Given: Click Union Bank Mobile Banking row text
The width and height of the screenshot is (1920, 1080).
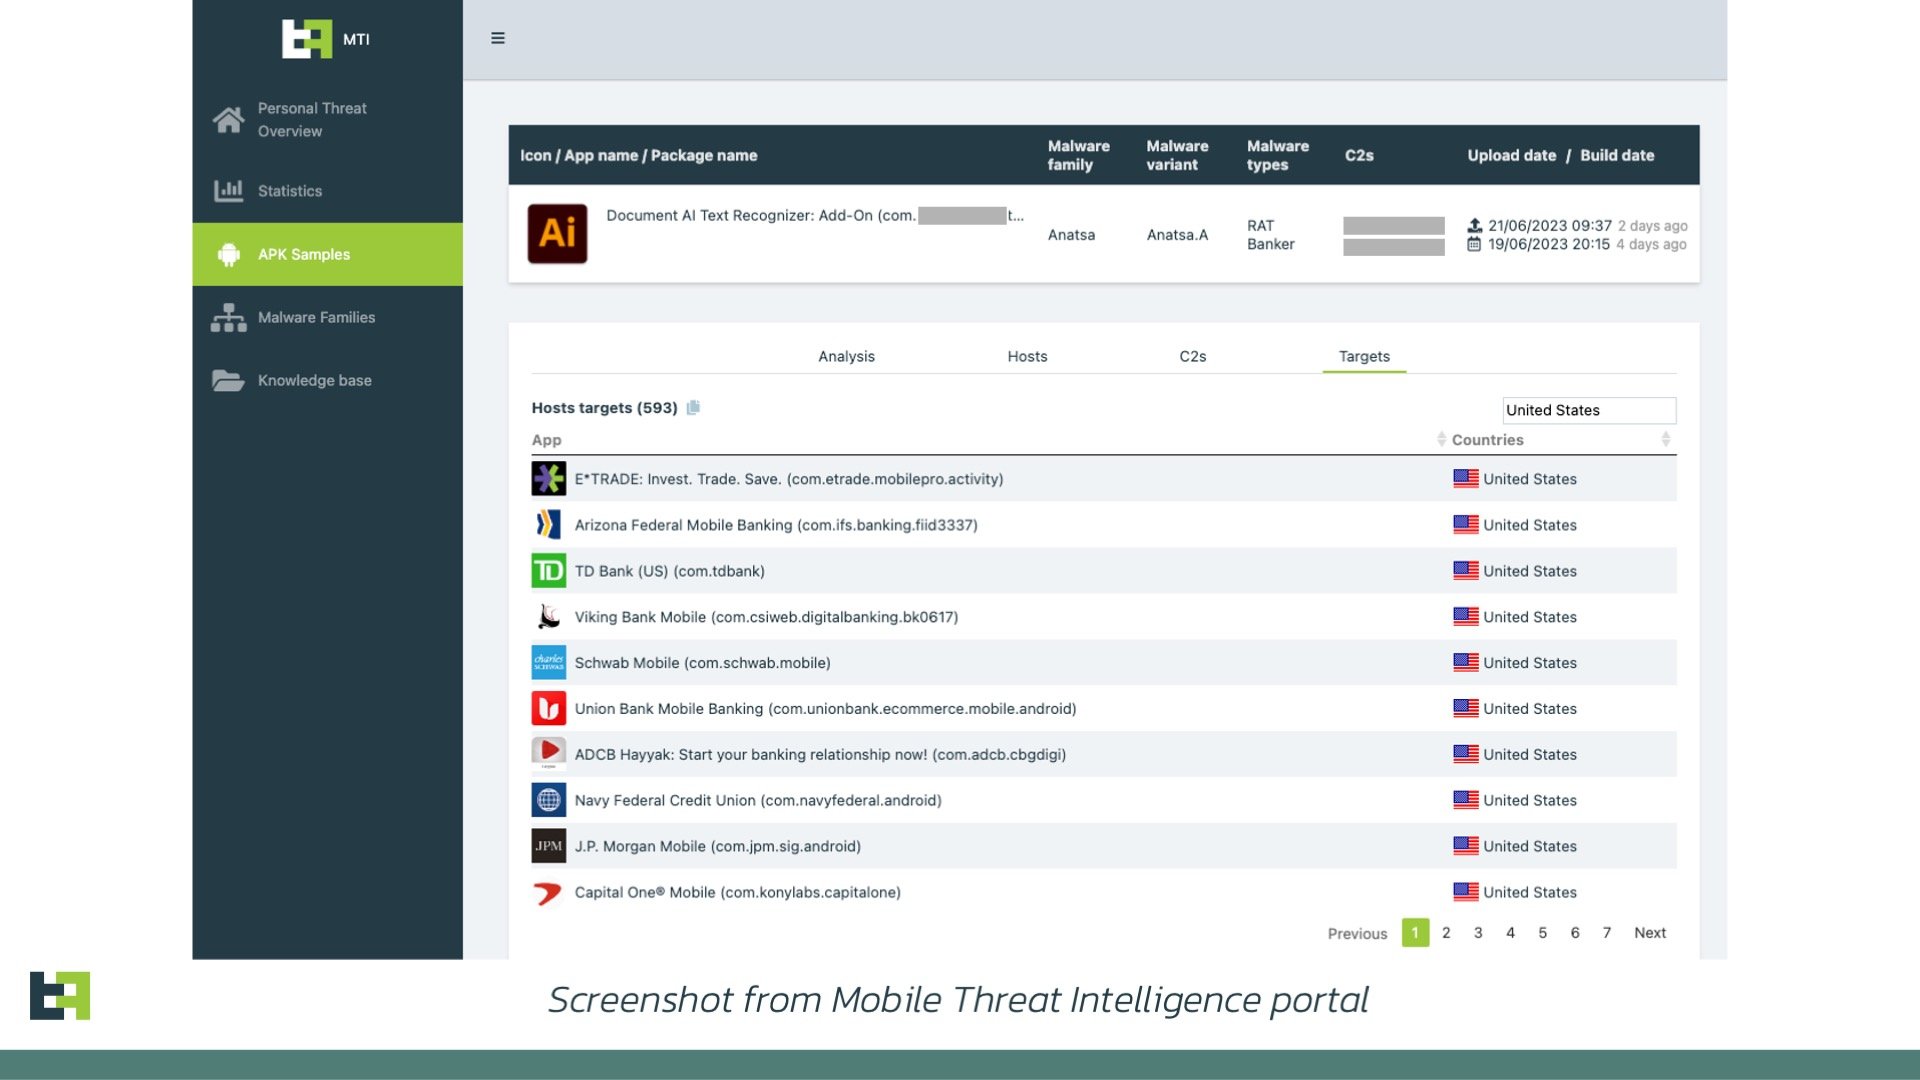Looking at the screenshot, I should 825,709.
